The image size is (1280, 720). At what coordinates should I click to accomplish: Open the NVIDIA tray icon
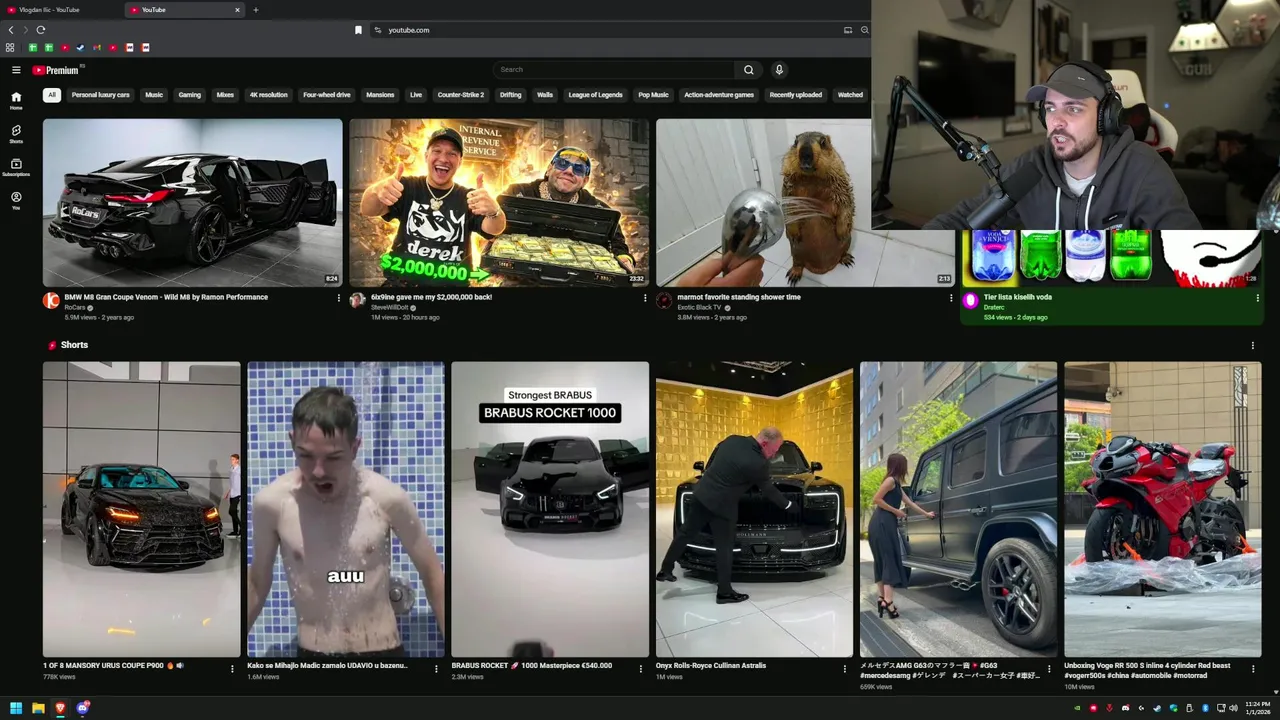pos(1077,708)
